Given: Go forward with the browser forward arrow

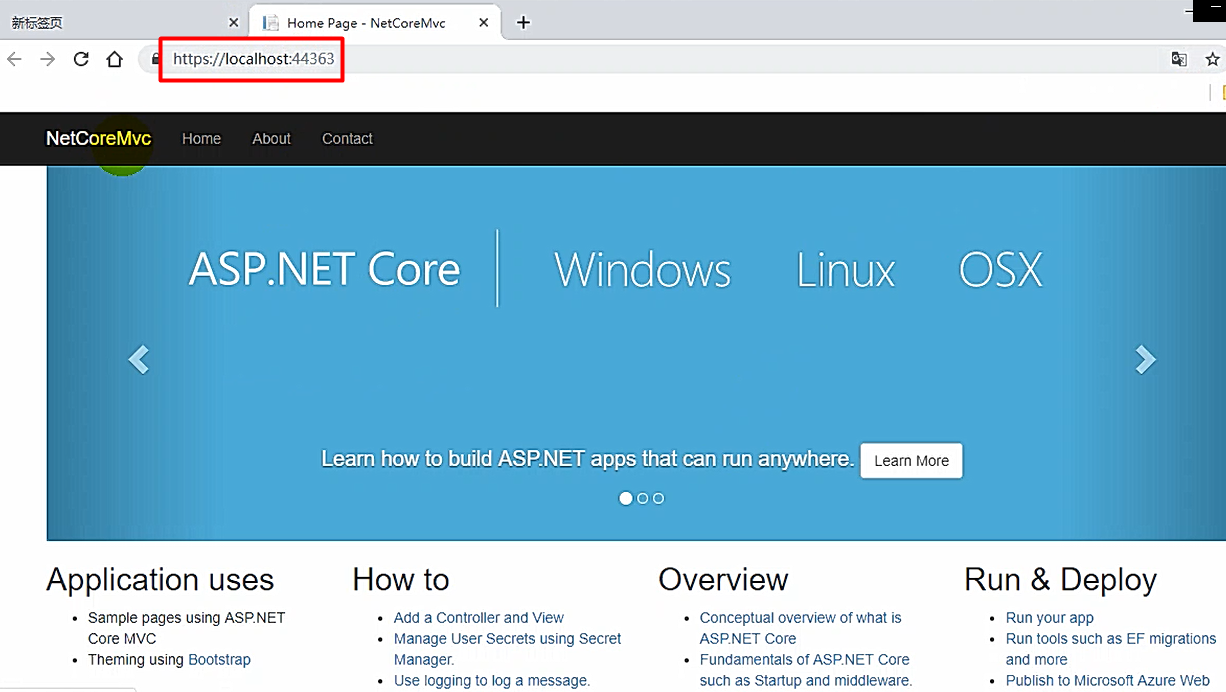Looking at the screenshot, I should pyautogui.click(x=48, y=59).
